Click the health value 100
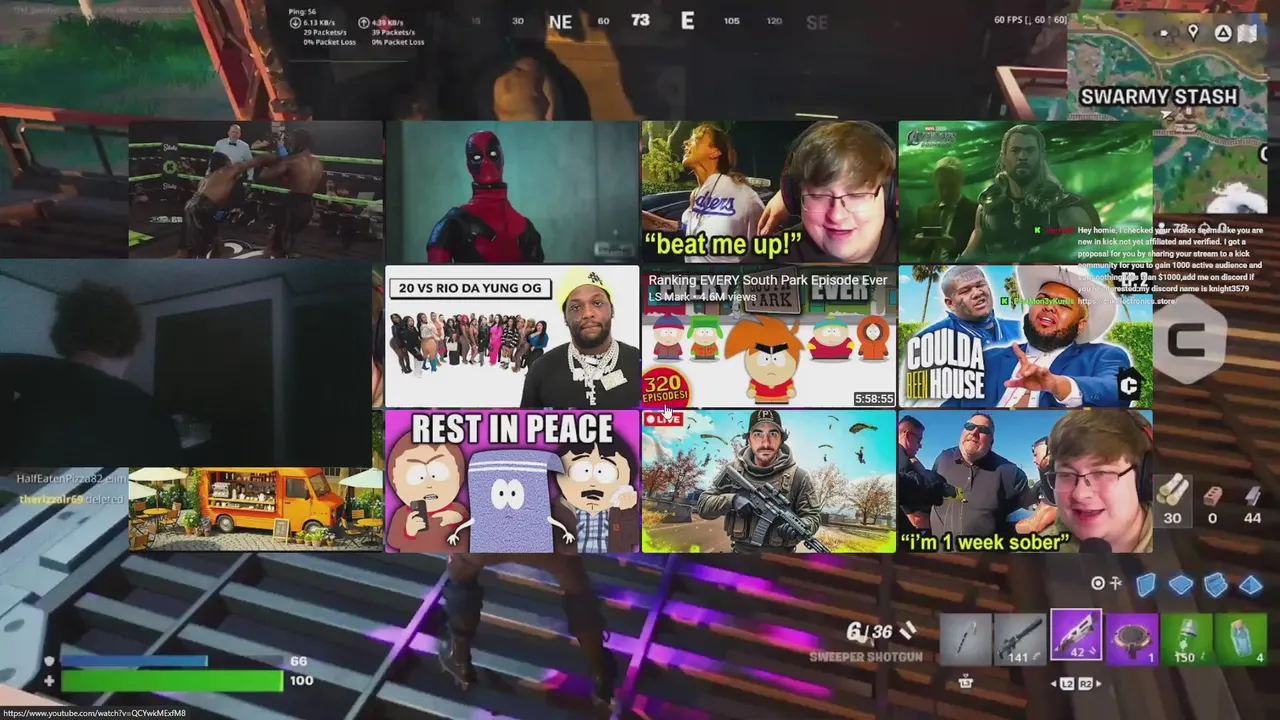This screenshot has width=1280, height=720. click(301, 681)
